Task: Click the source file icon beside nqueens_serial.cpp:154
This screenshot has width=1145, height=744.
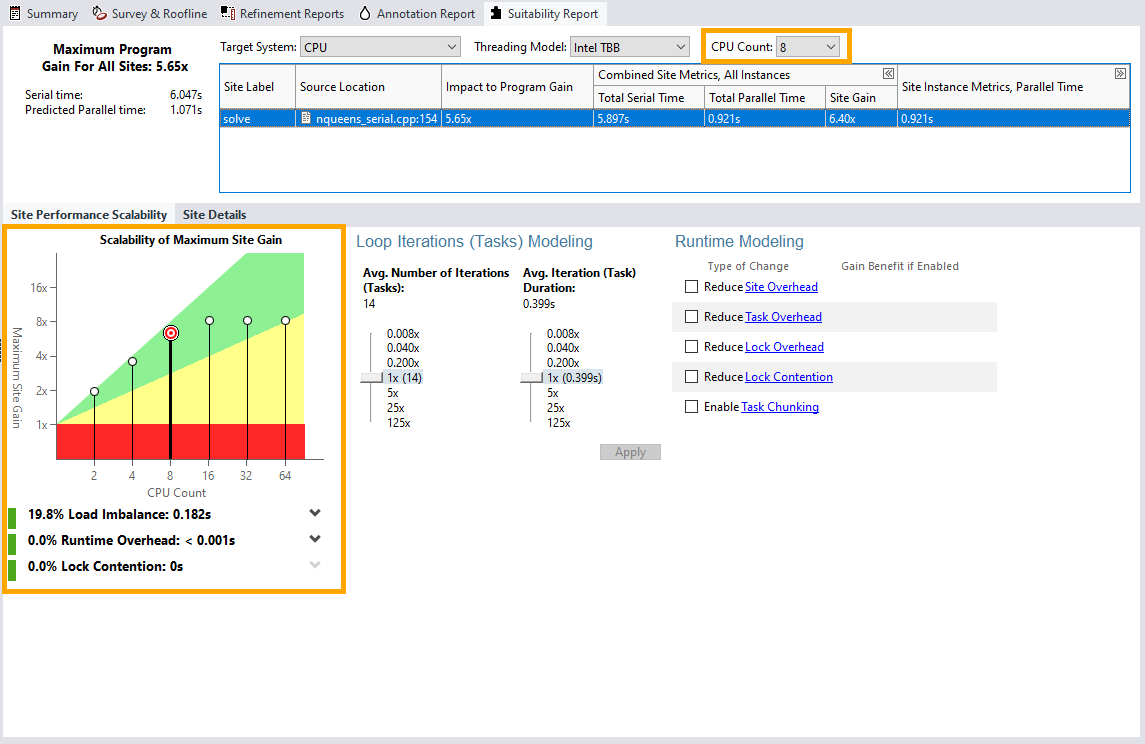Action: [306, 118]
